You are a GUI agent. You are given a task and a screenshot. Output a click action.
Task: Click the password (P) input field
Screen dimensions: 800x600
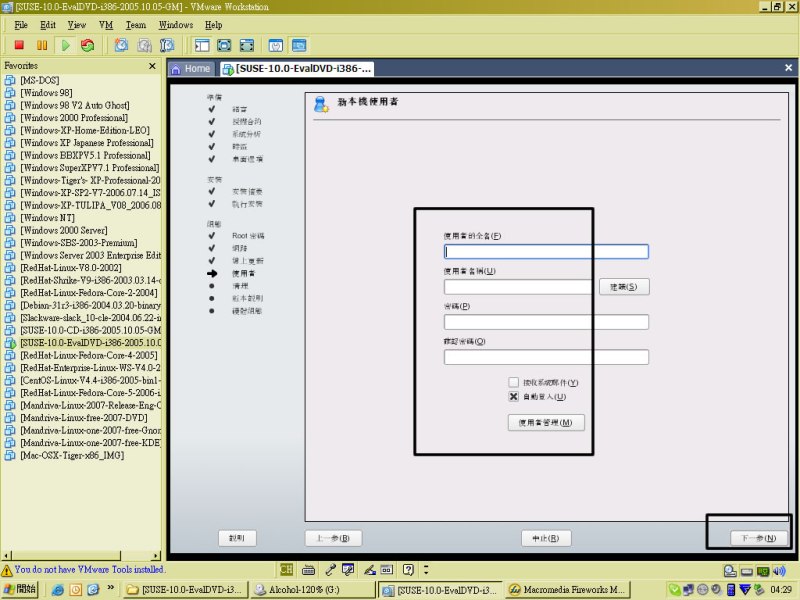[546, 322]
